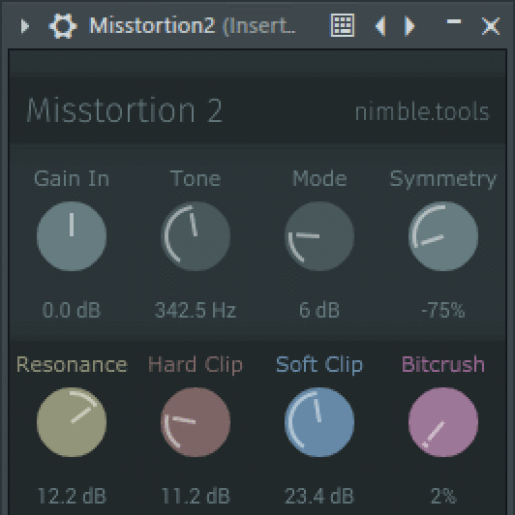Click the 2% bitcrush value

coord(443,496)
